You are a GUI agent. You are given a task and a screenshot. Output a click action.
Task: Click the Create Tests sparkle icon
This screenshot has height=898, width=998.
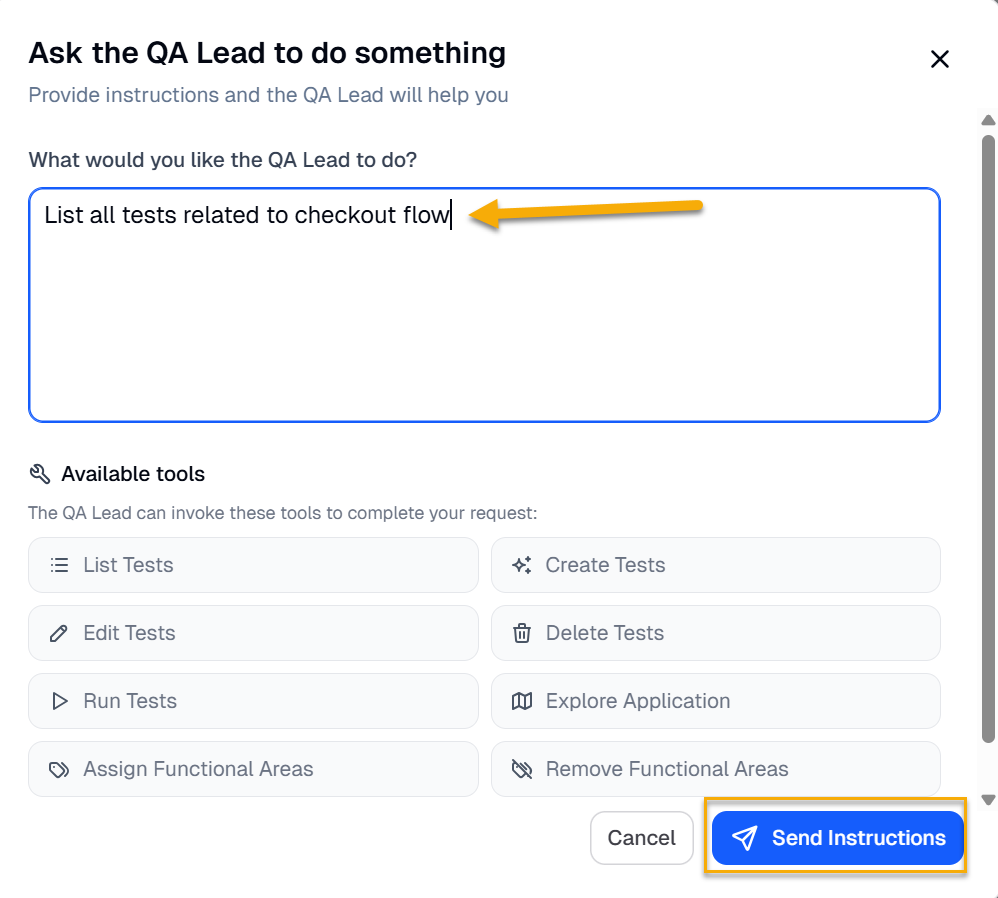521,565
